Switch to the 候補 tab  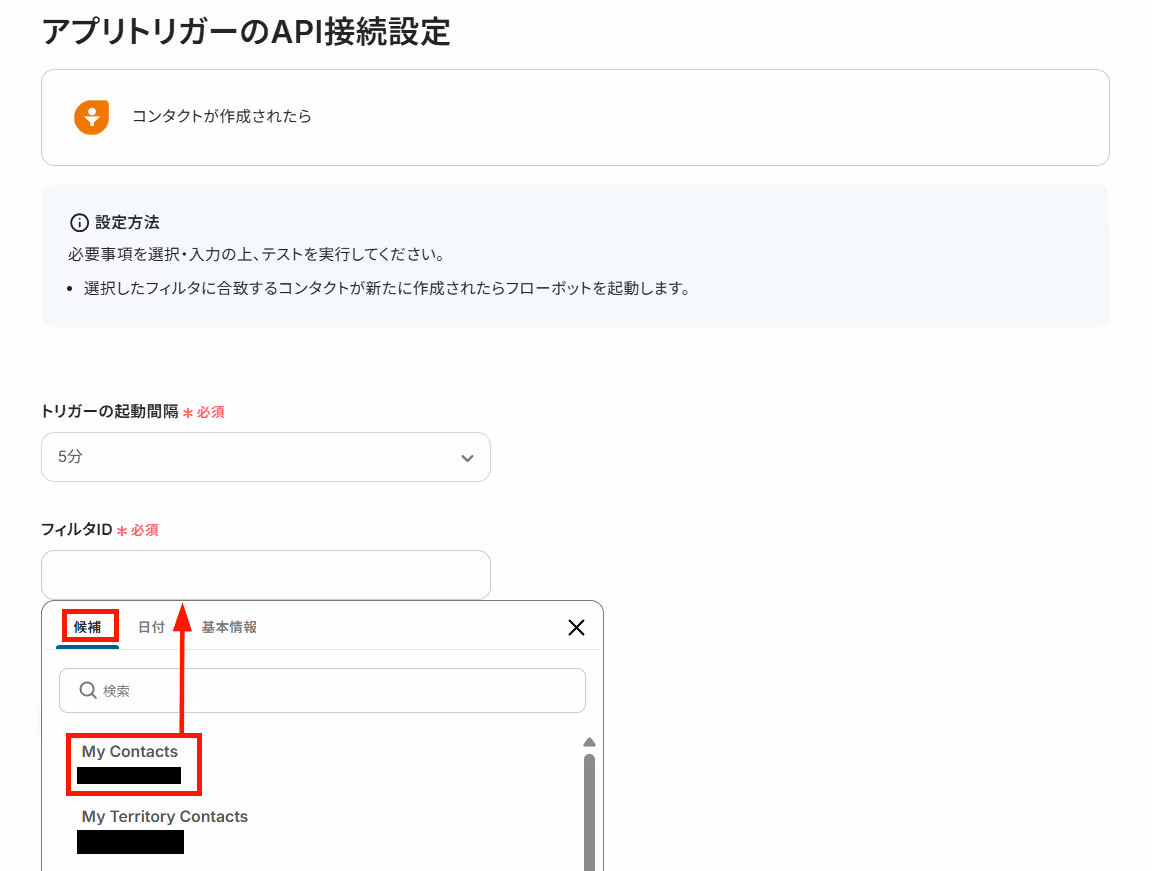(87, 627)
